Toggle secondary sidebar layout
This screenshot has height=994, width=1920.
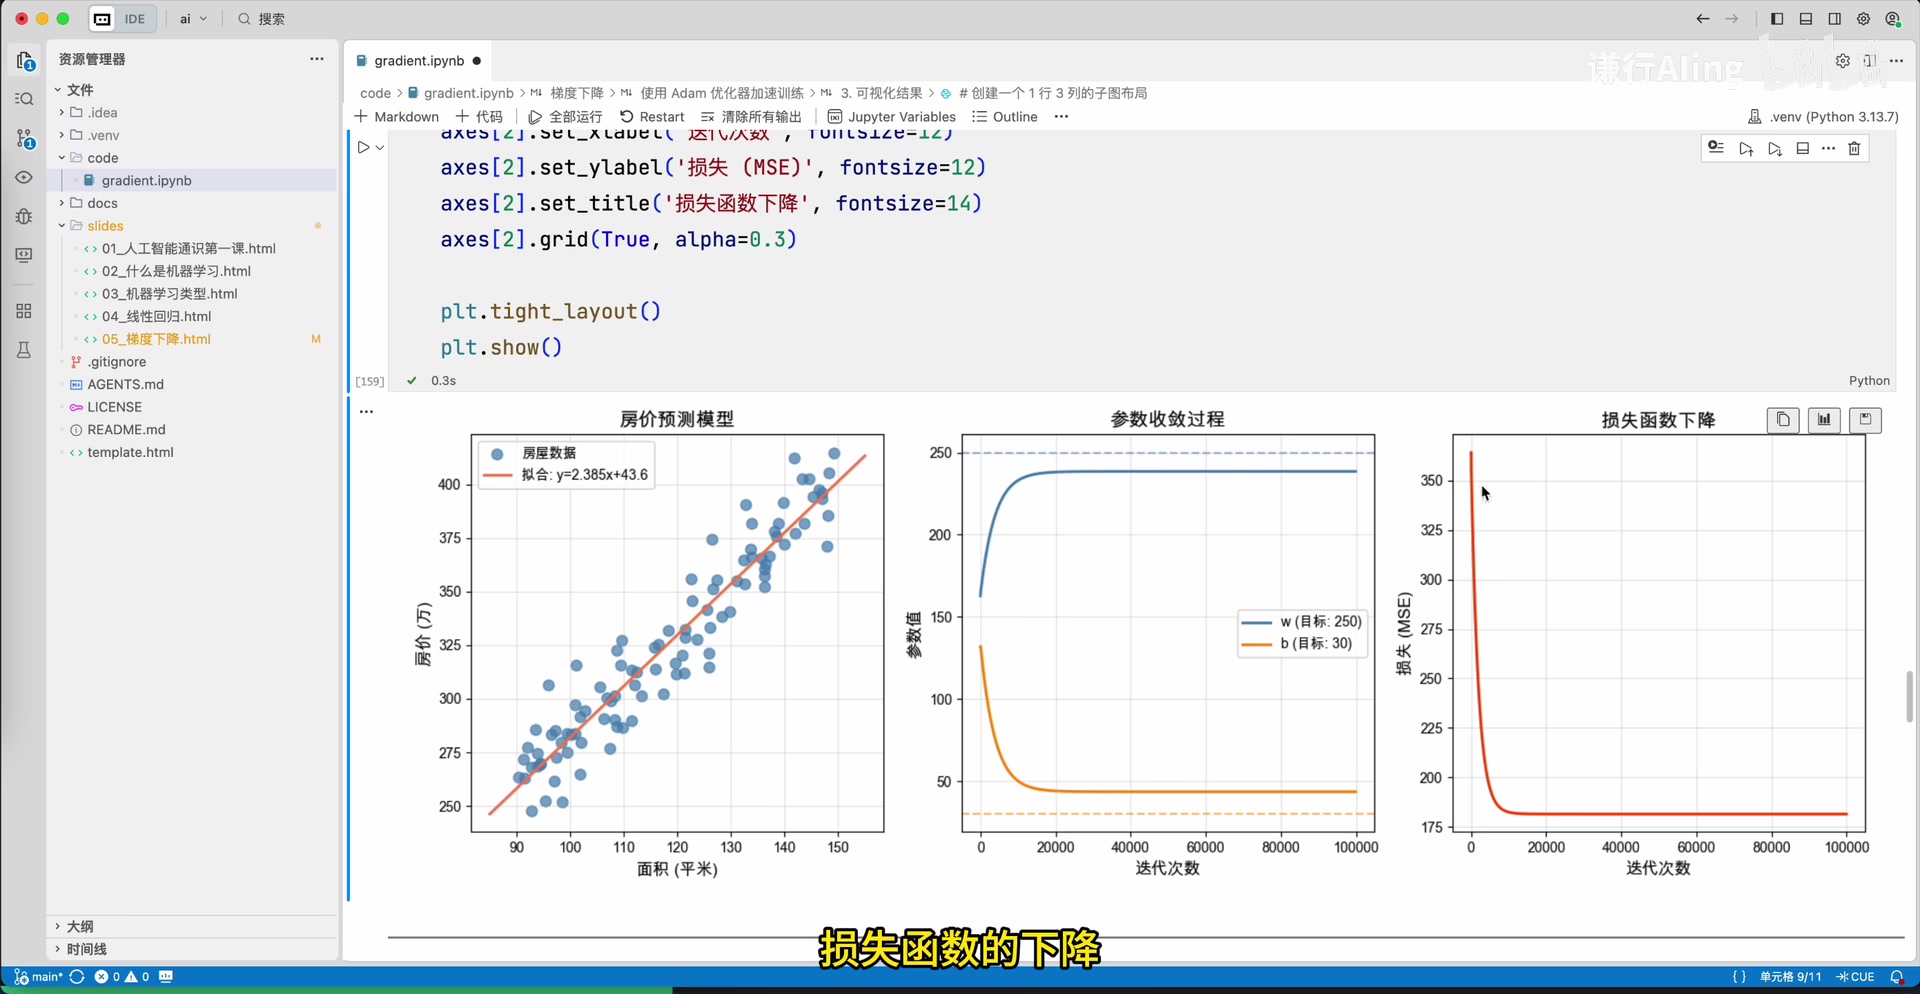pyautogui.click(x=1835, y=19)
